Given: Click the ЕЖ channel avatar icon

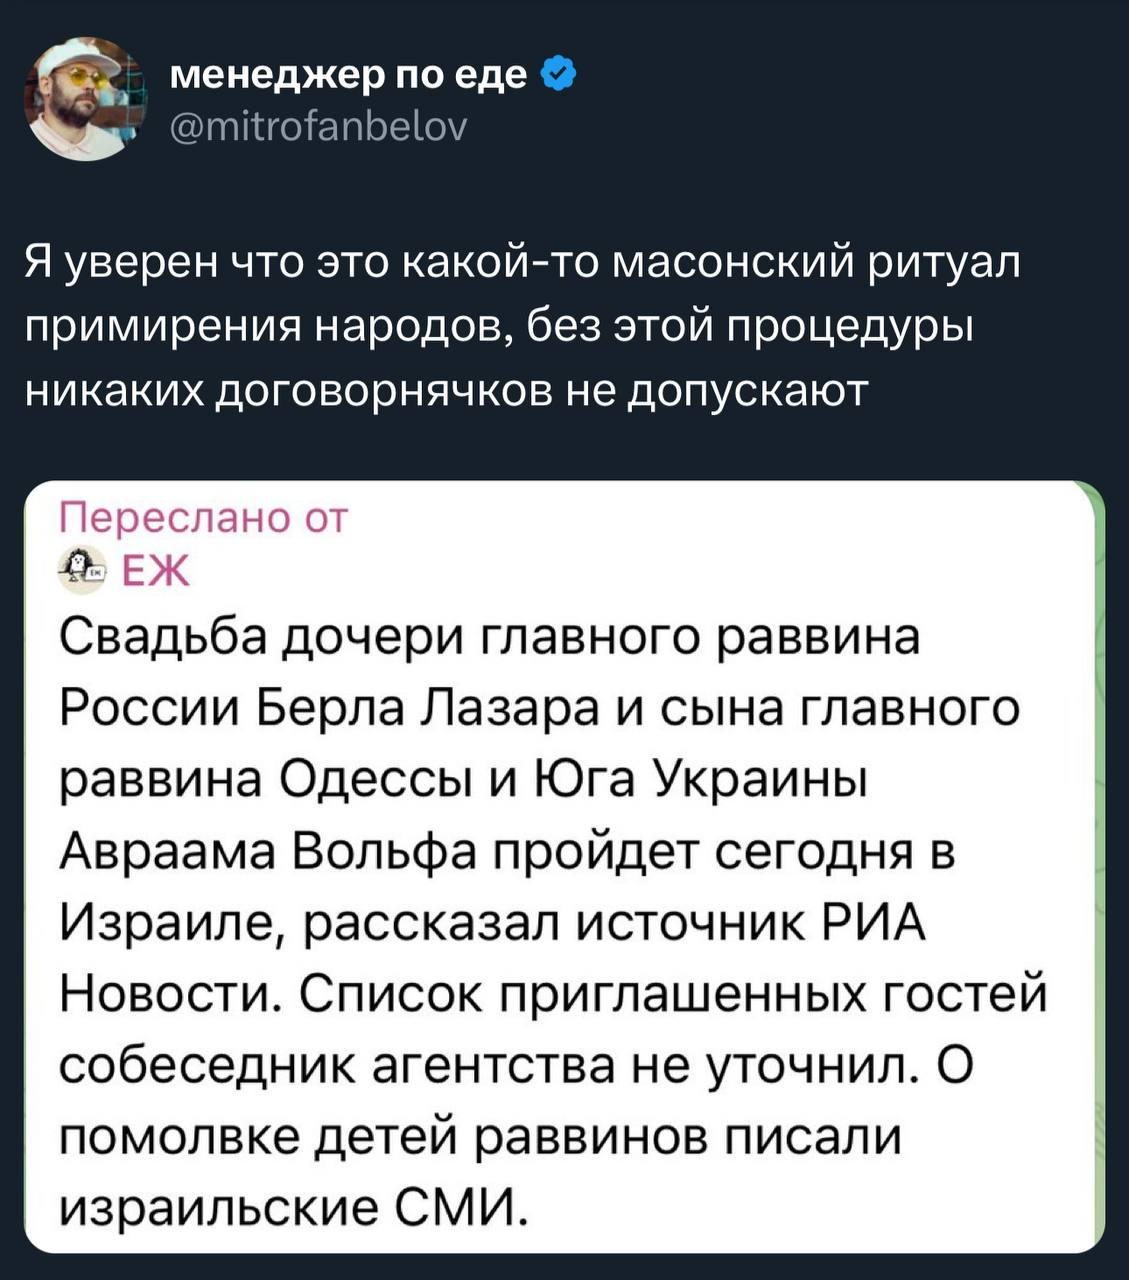Looking at the screenshot, I should coord(82,569).
